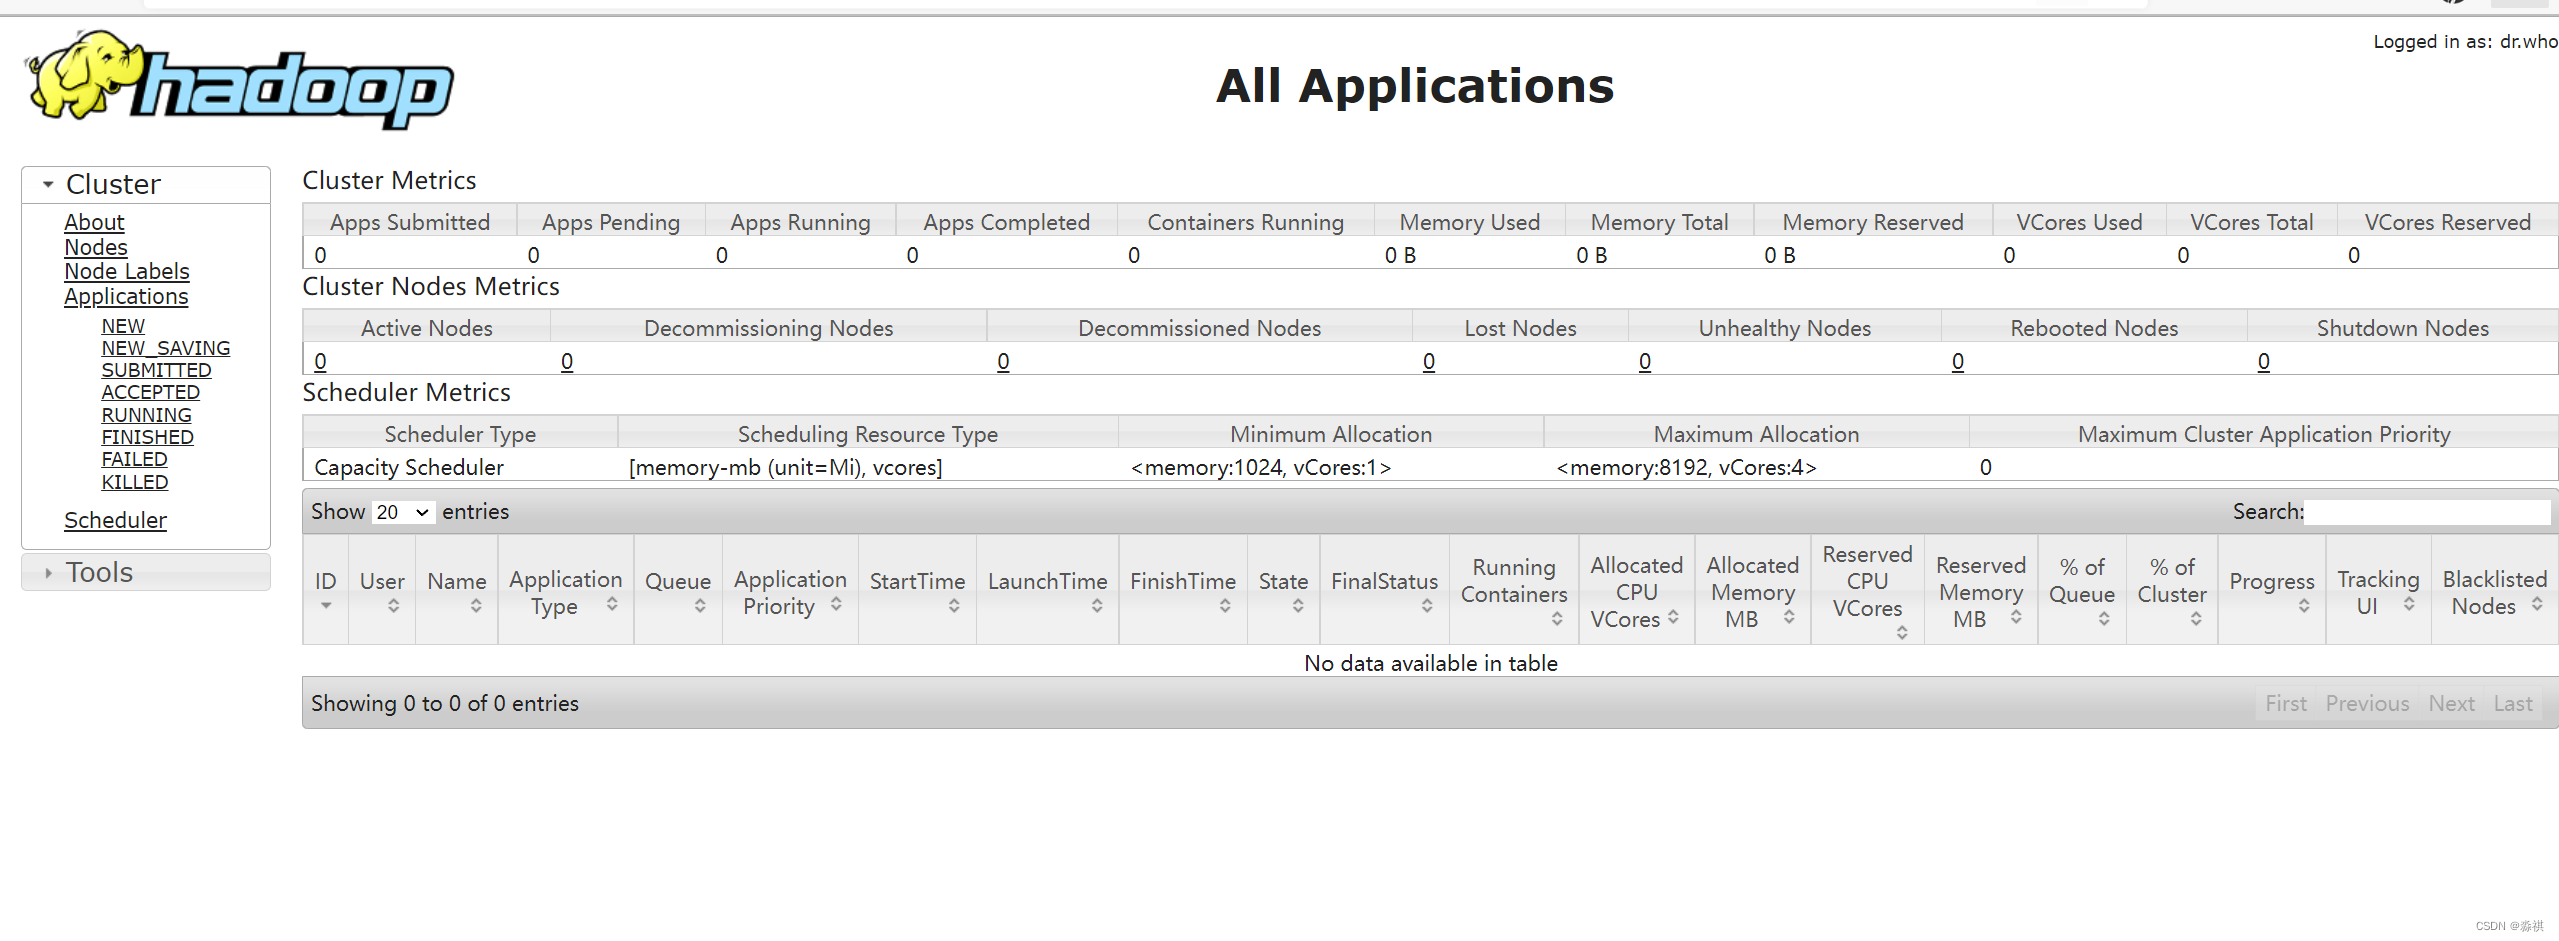Viewport: 2559px width, 941px height.
Task: Sort by Reserved Memory MB column
Action: pos(1981,590)
